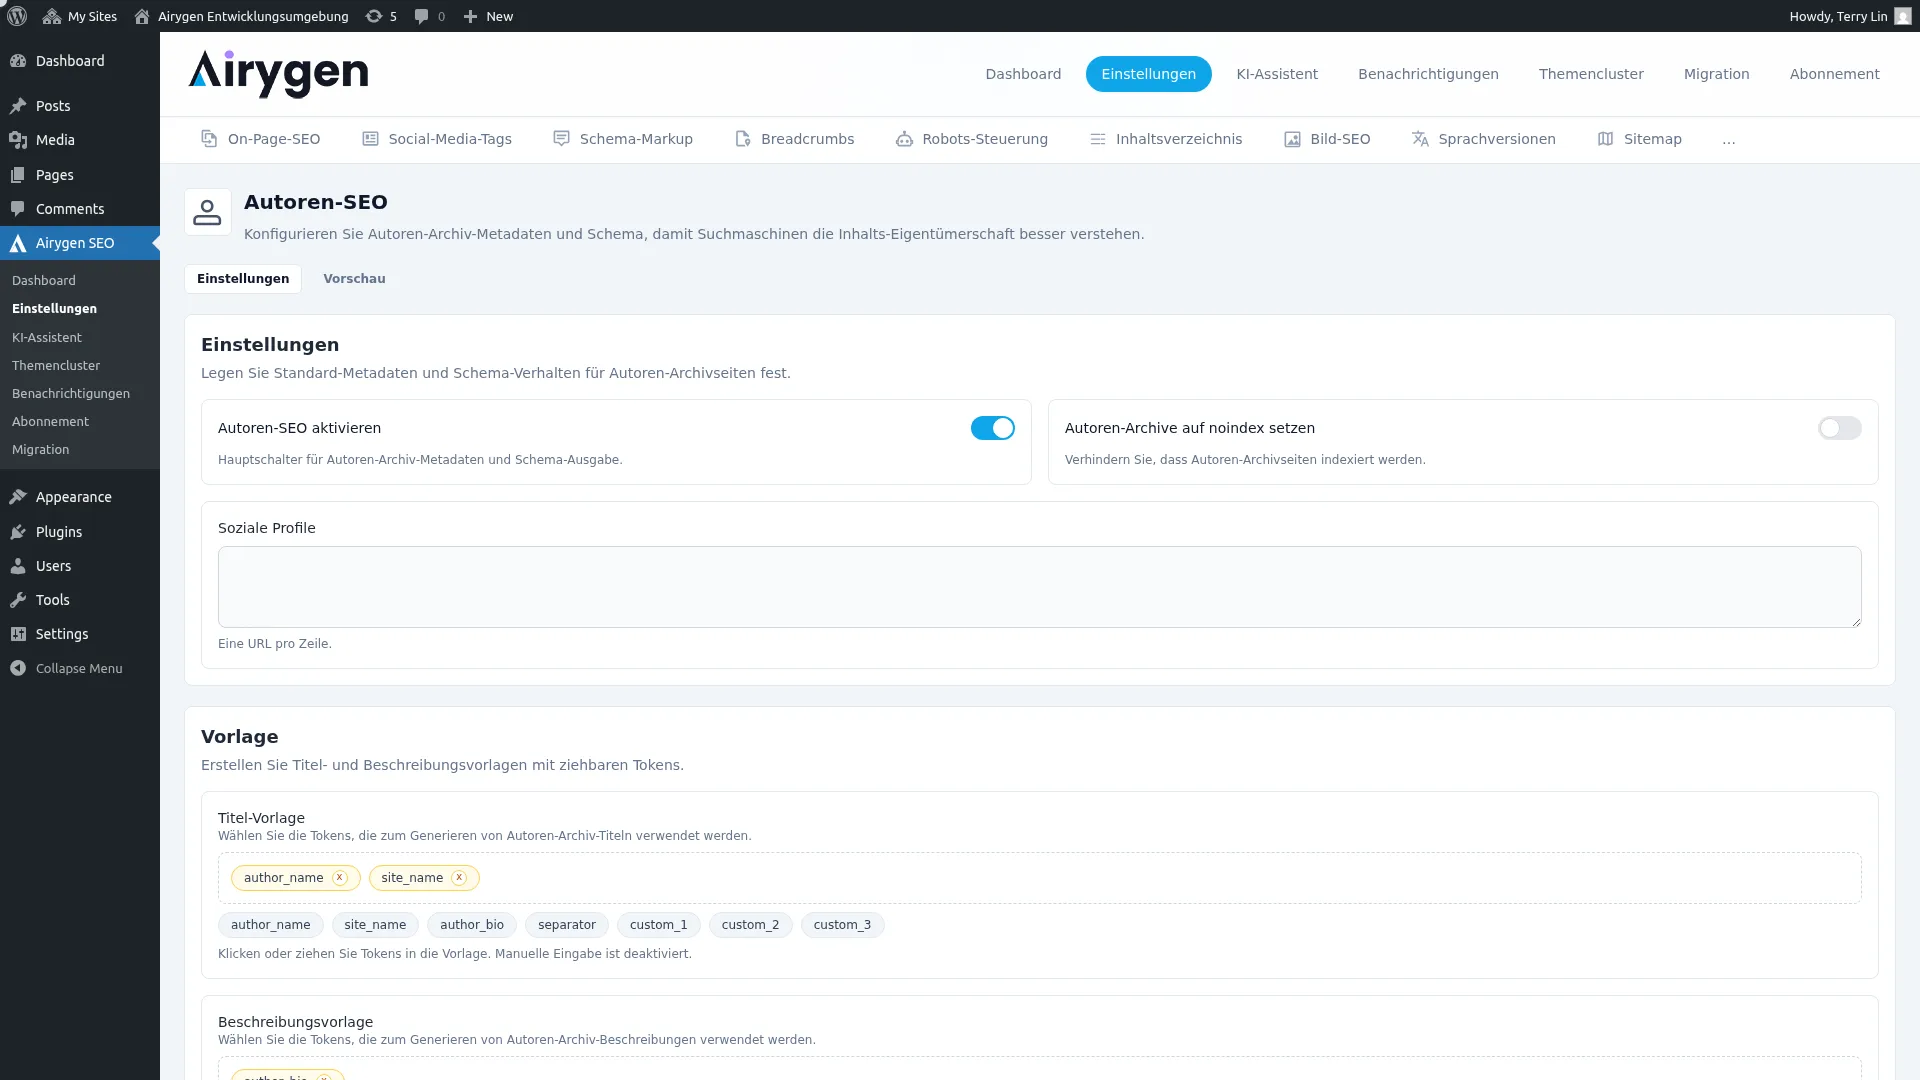The height and width of the screenshot is (1080, 1920).
Task: Open Tools in sidebar
Action: tap(80, 600)
